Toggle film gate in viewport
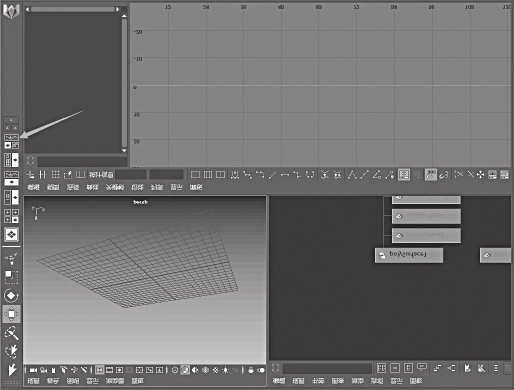The image size is (514, 390). point(109,370)
